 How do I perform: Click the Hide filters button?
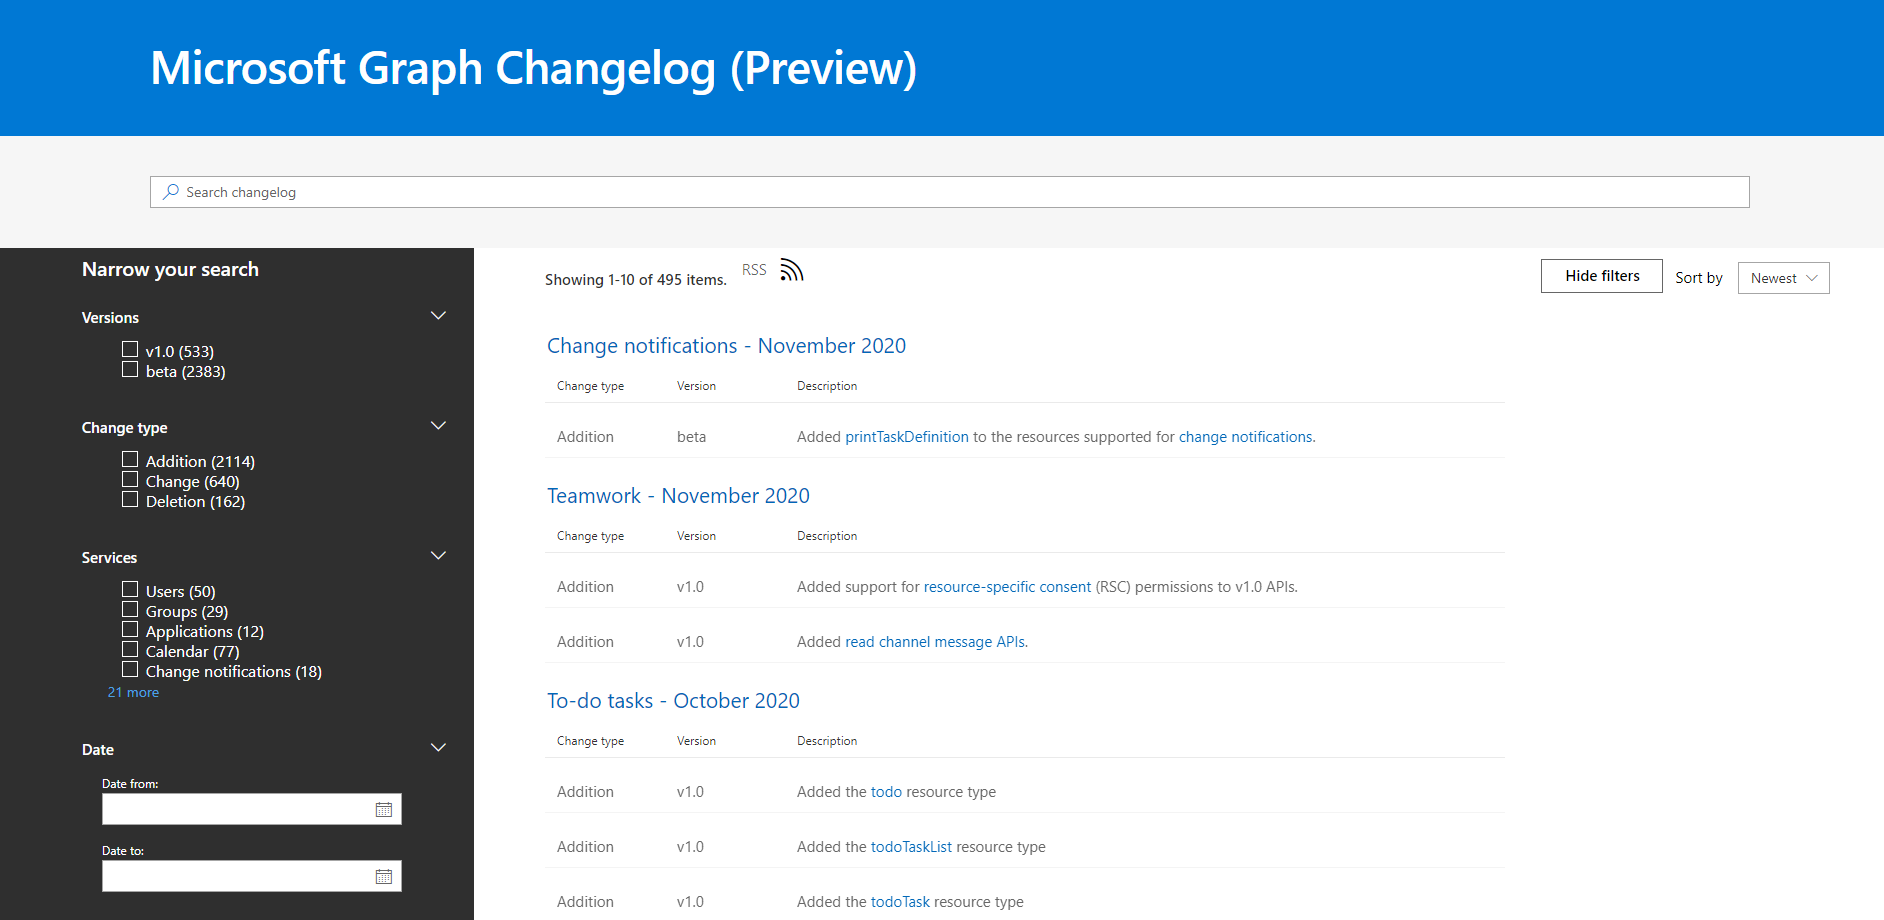(x=1601, y=275)
